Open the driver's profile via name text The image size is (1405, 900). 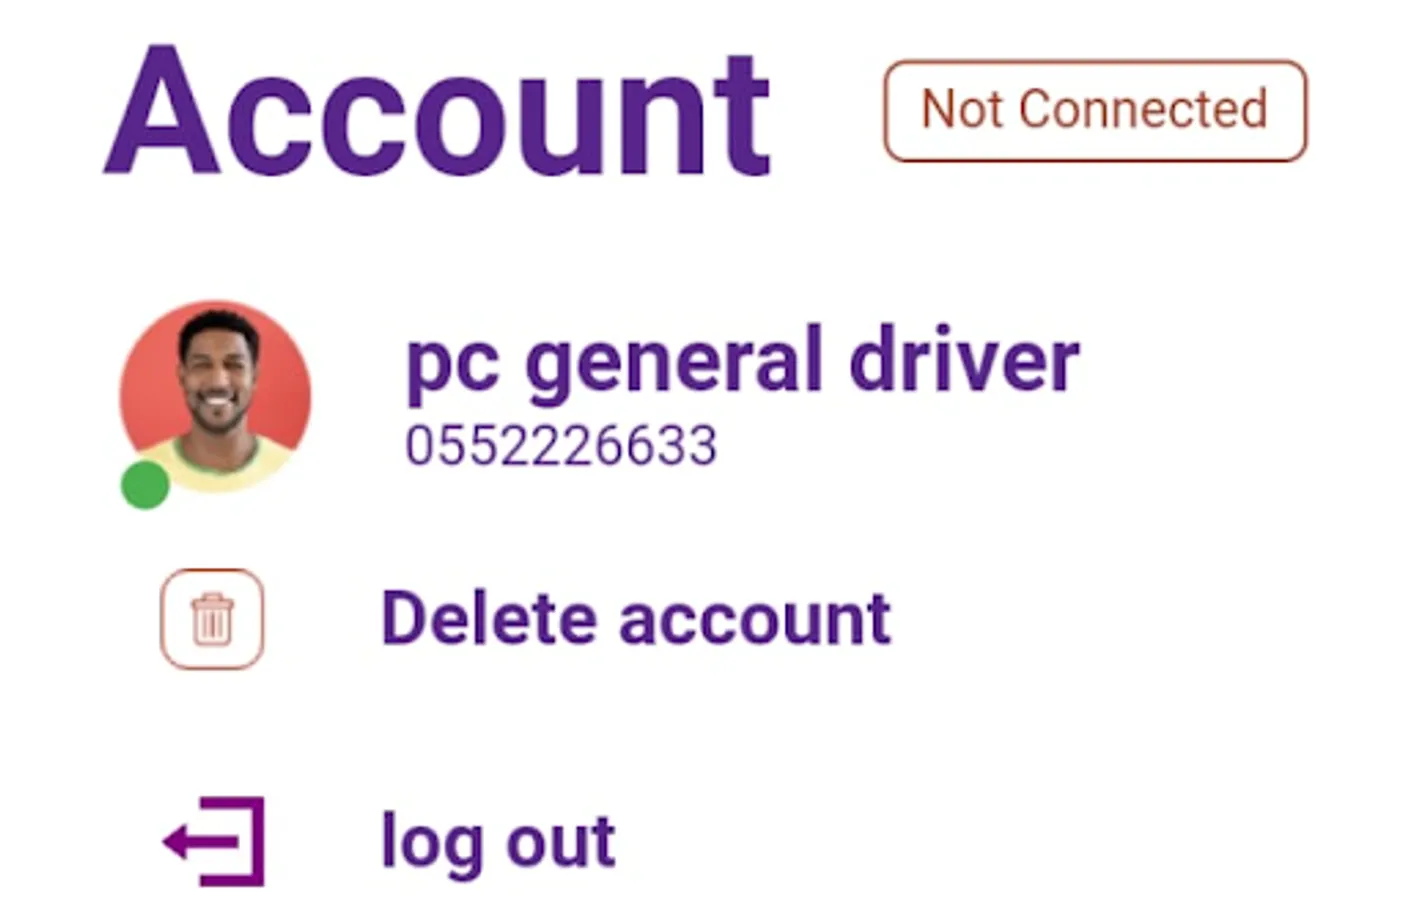click(743, 363)
